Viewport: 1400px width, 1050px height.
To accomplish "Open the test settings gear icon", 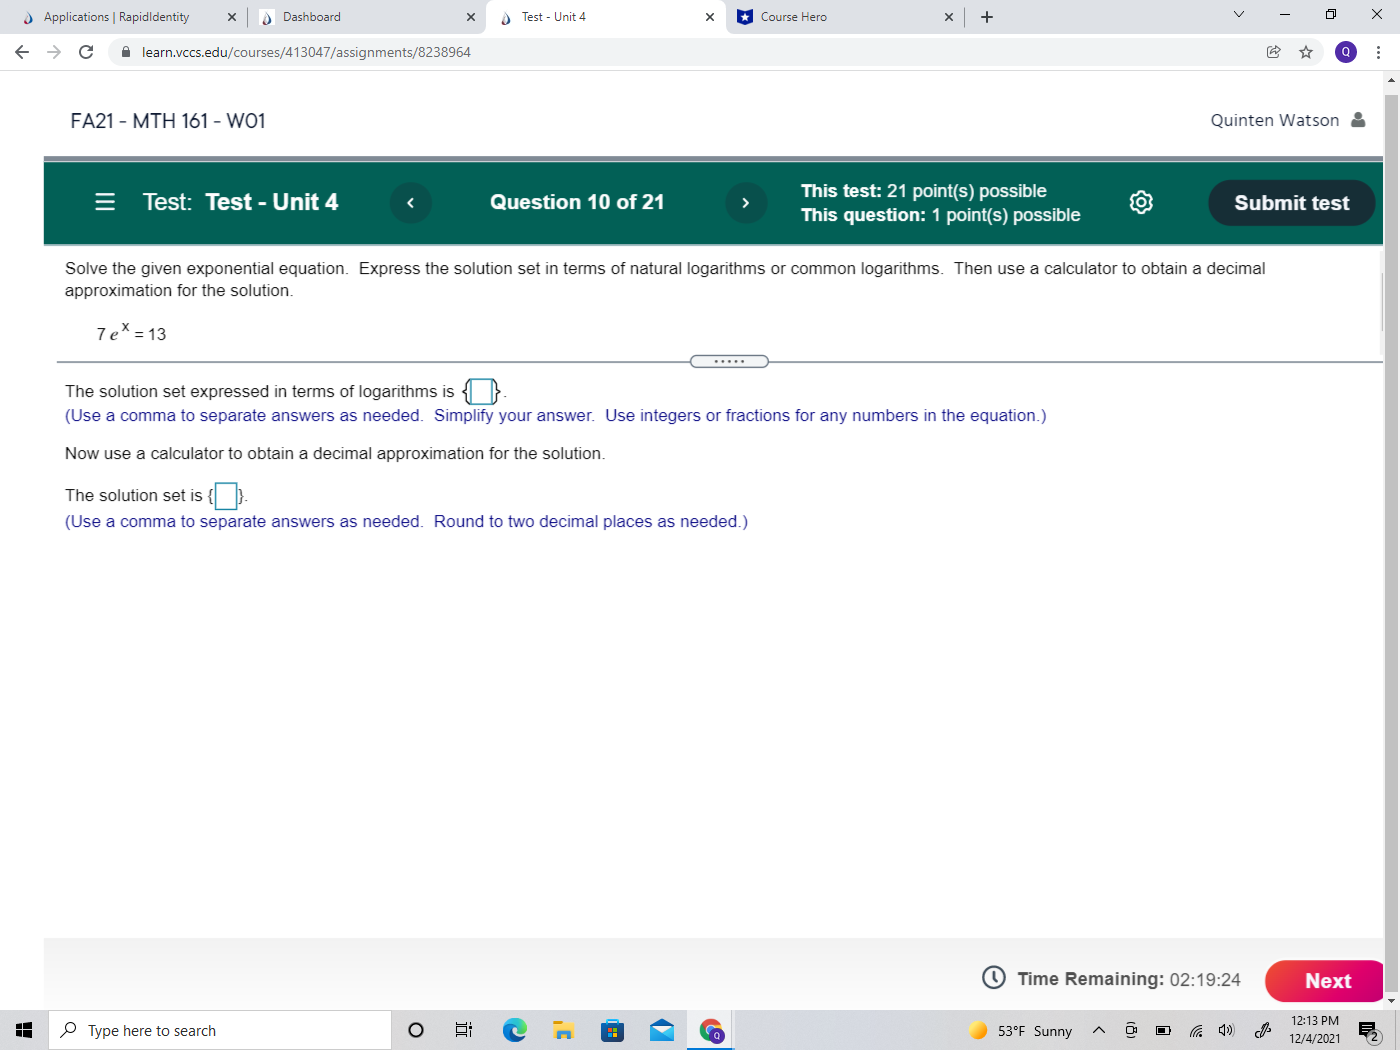I will [x=1140, y=202].
